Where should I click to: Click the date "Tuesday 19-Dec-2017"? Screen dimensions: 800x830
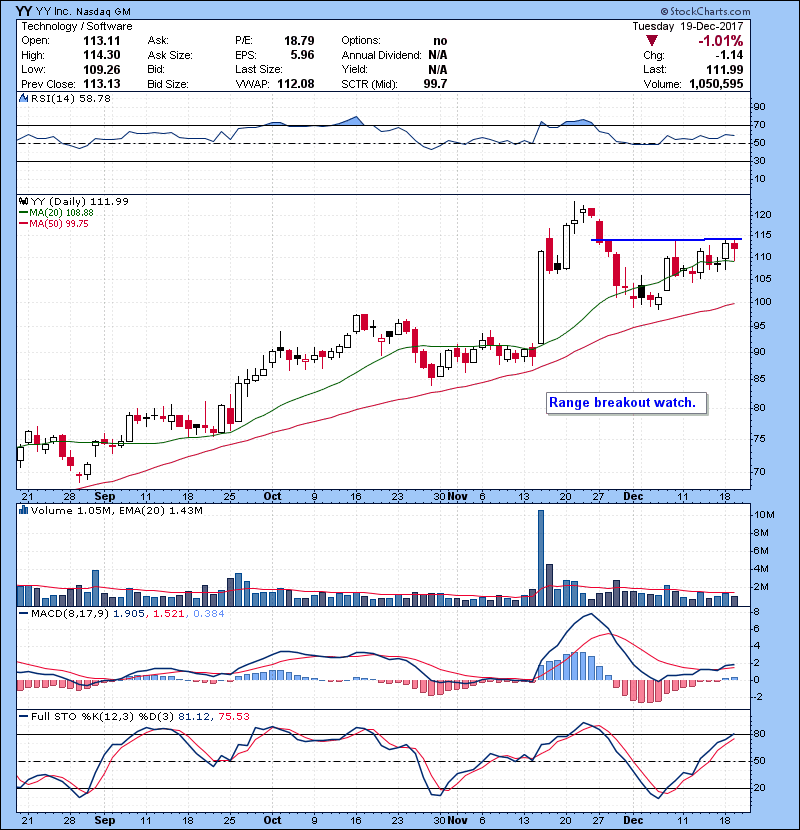click(x=688, y=26)
